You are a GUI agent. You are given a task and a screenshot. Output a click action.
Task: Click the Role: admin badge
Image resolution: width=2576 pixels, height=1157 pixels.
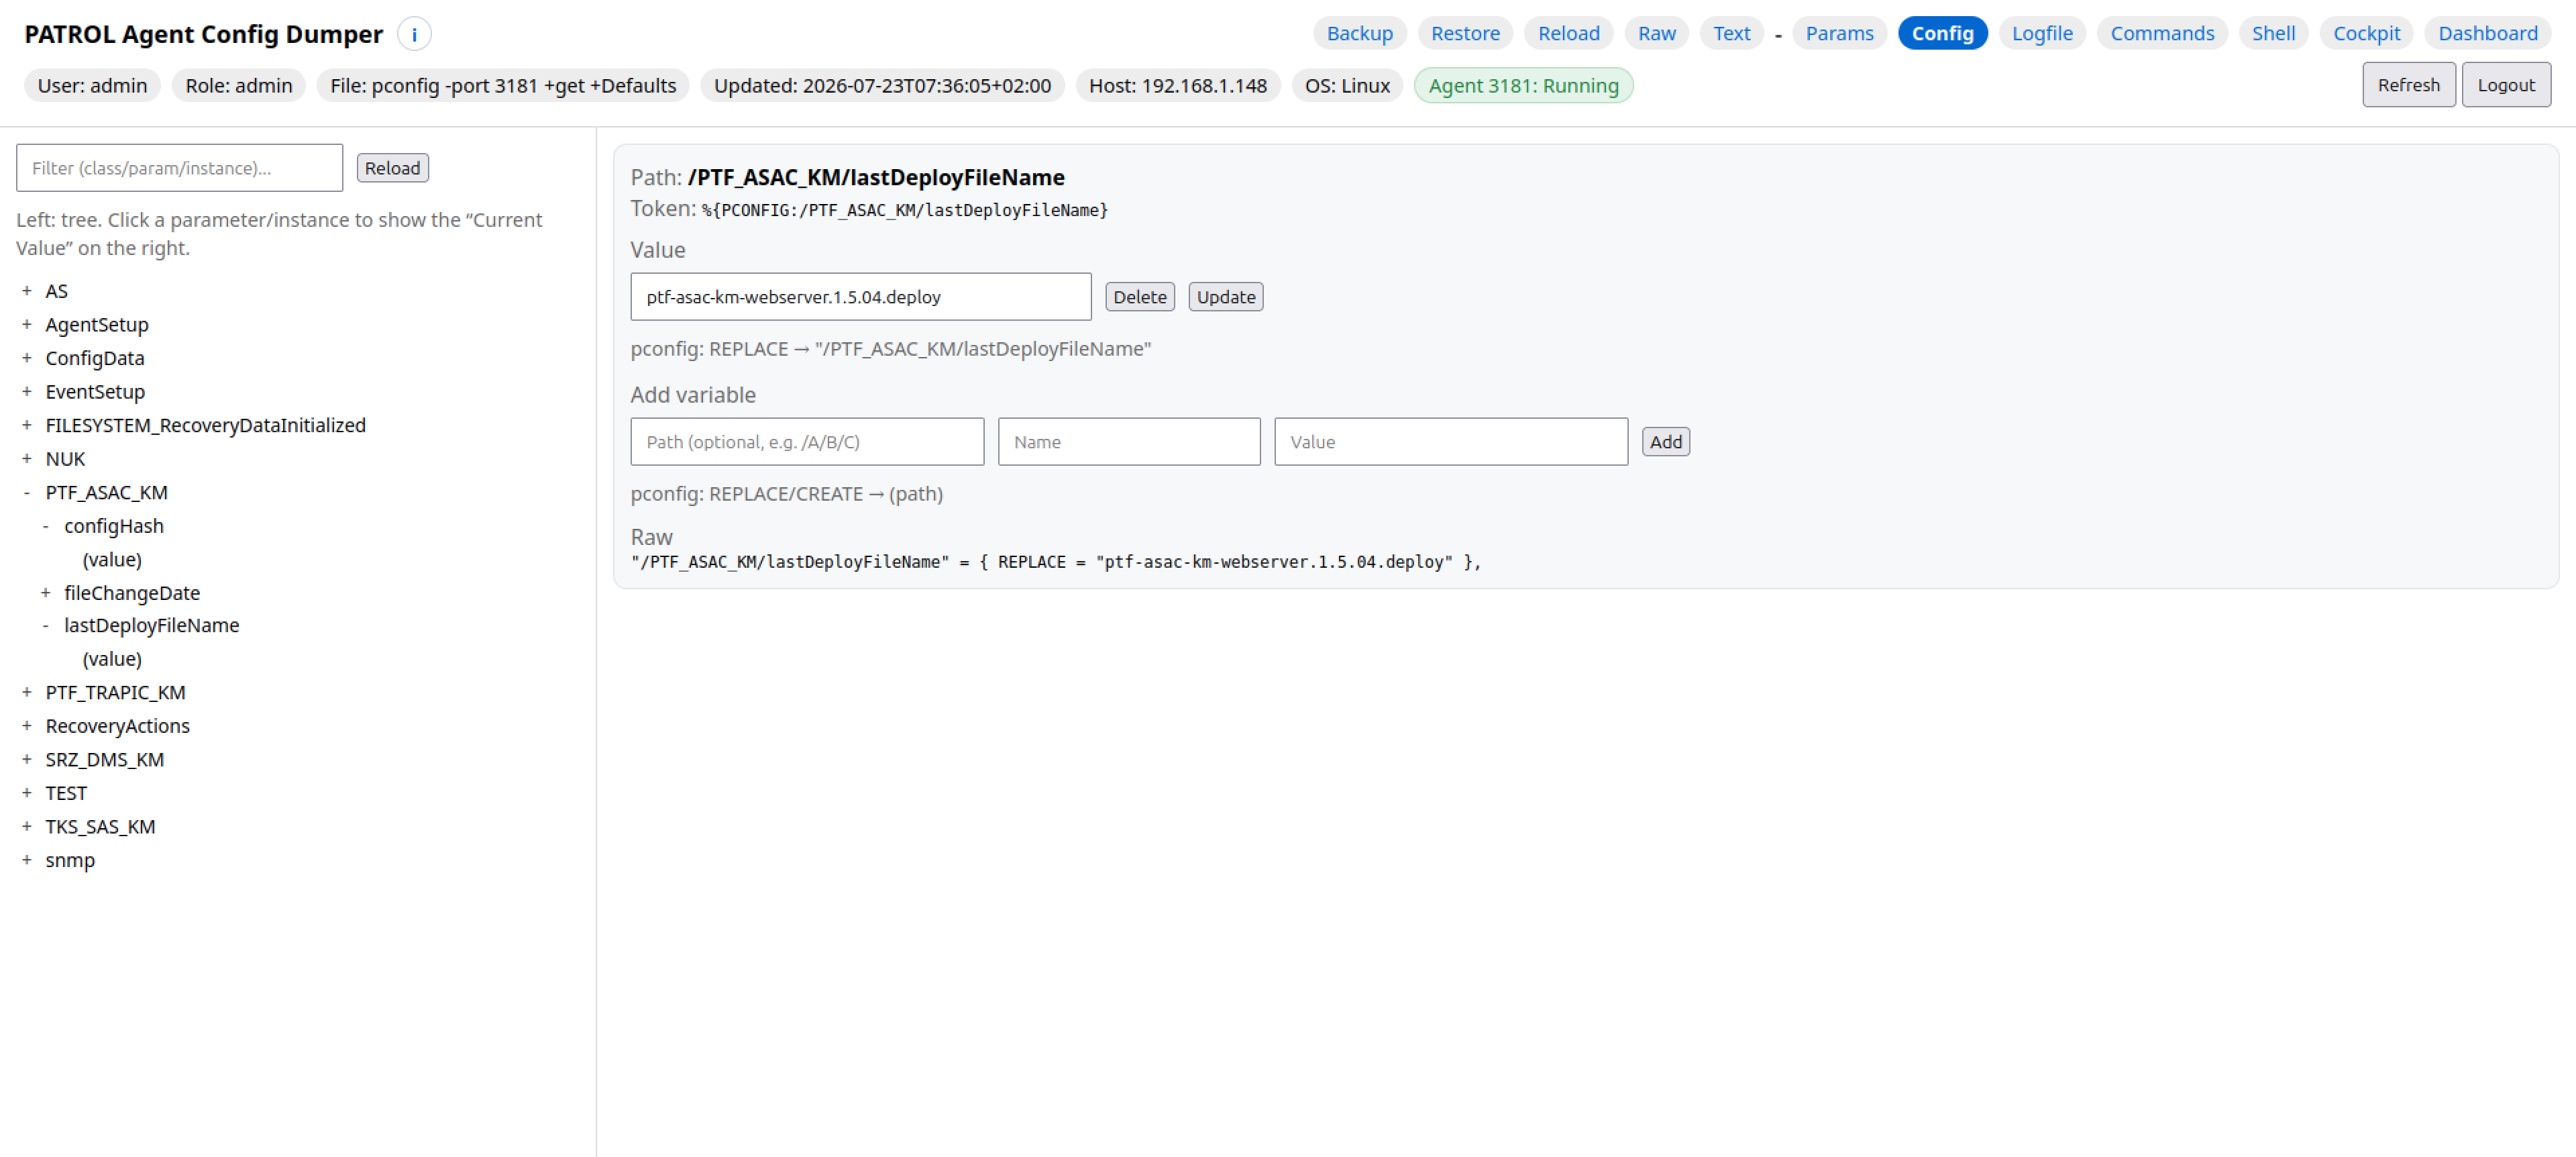(238, 86)
